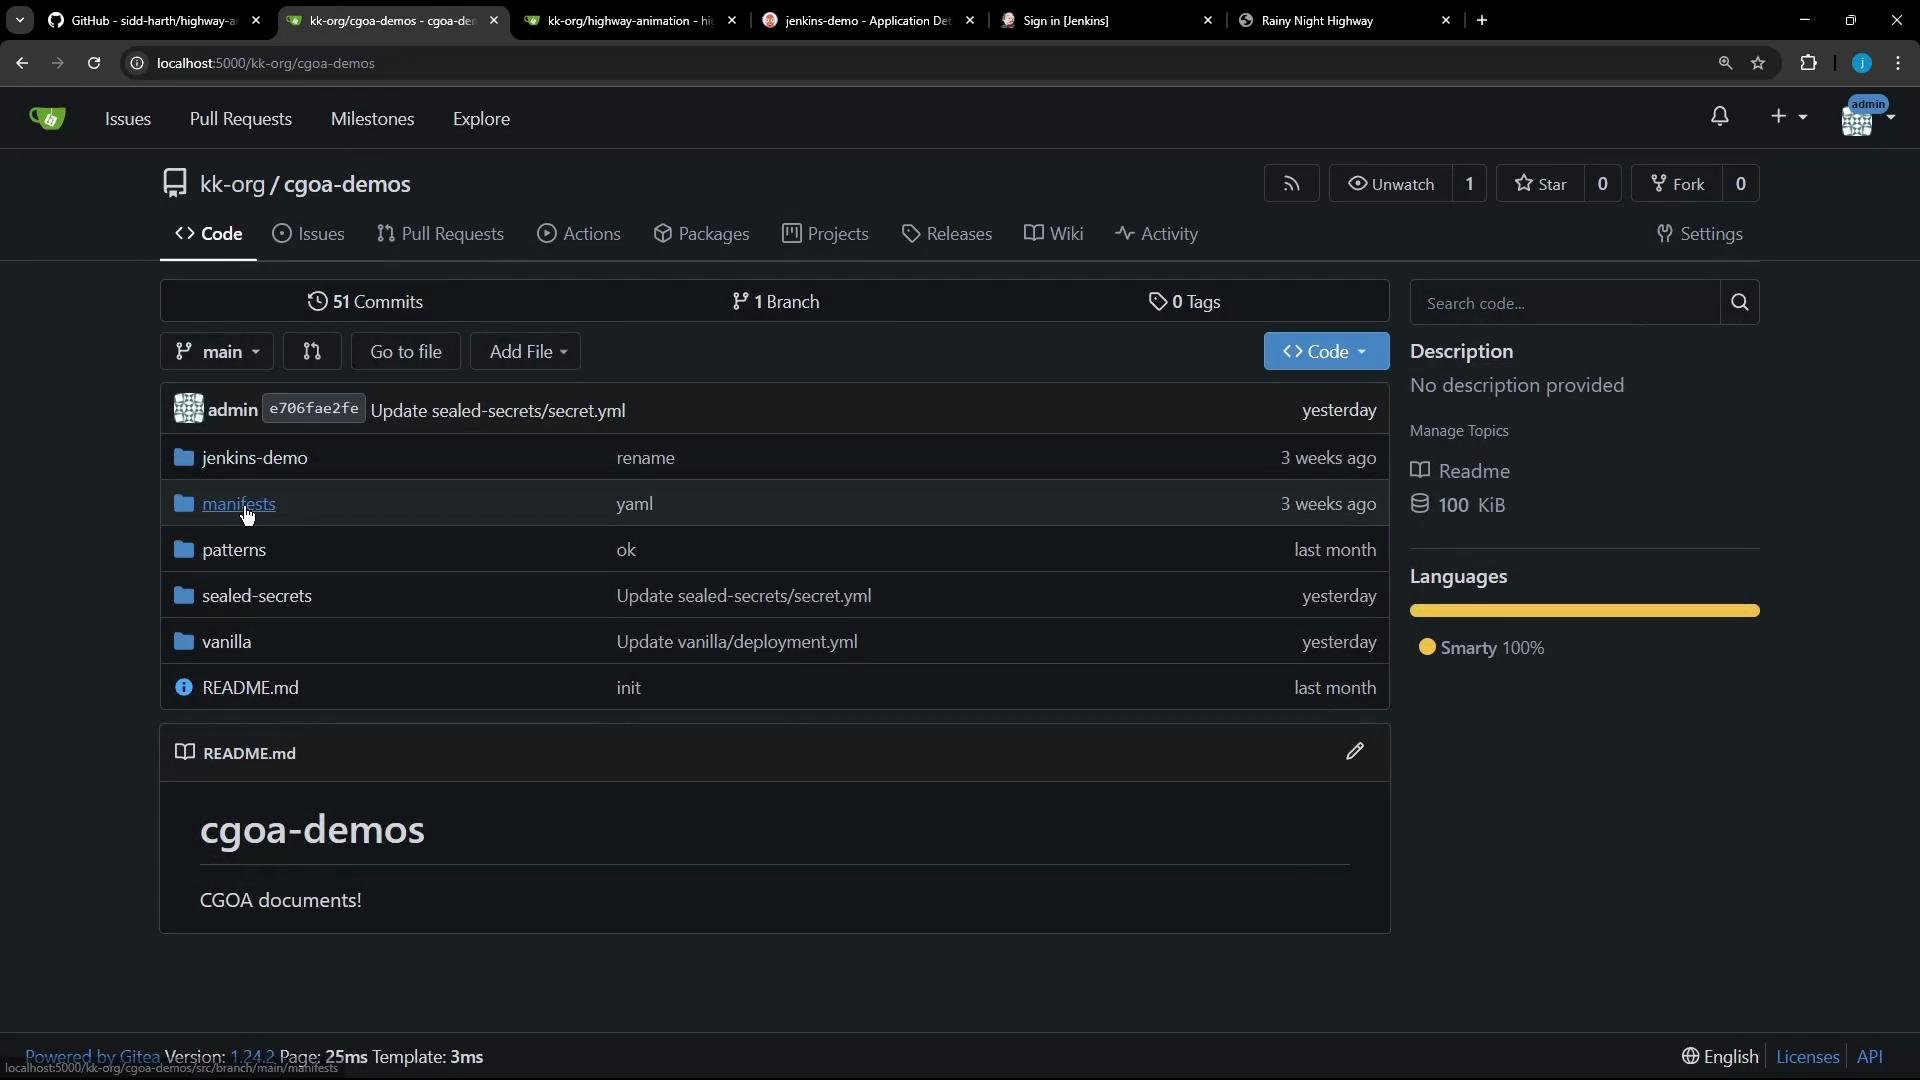
Task: Fork the cgoa-demos repository
Action: (1677, 184)
